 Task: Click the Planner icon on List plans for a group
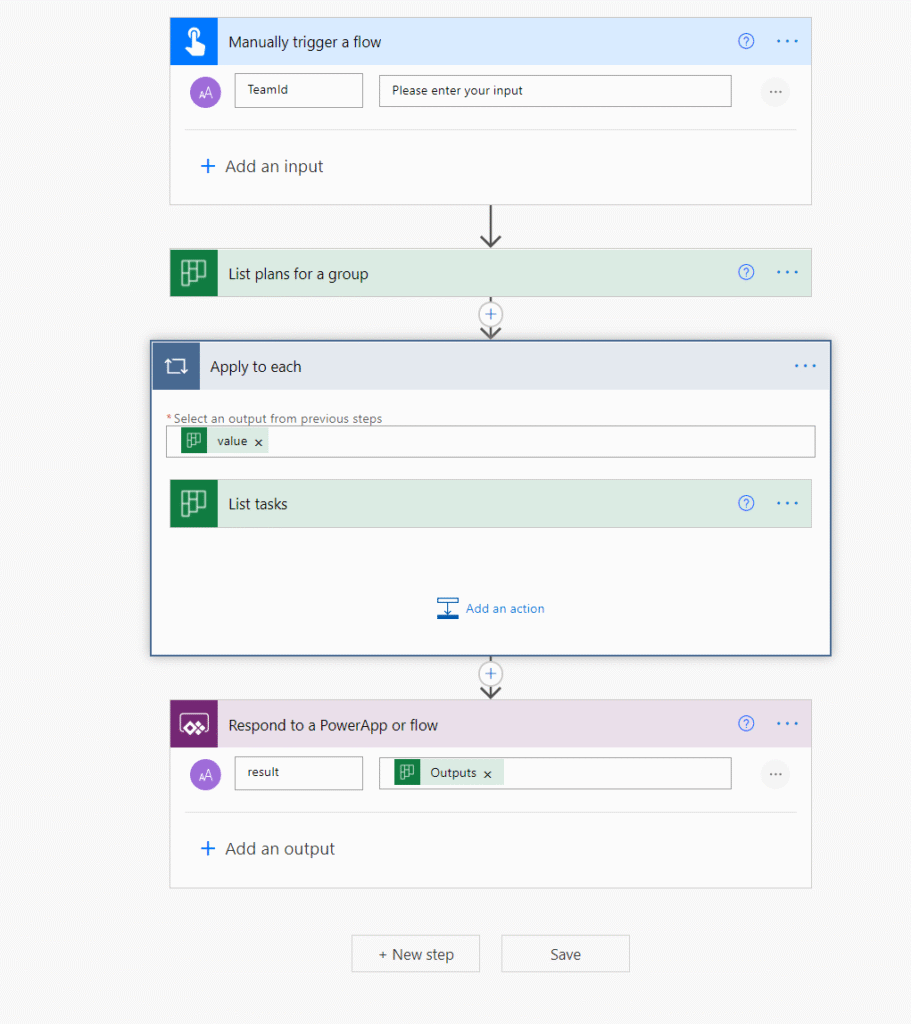coord(194,272)
